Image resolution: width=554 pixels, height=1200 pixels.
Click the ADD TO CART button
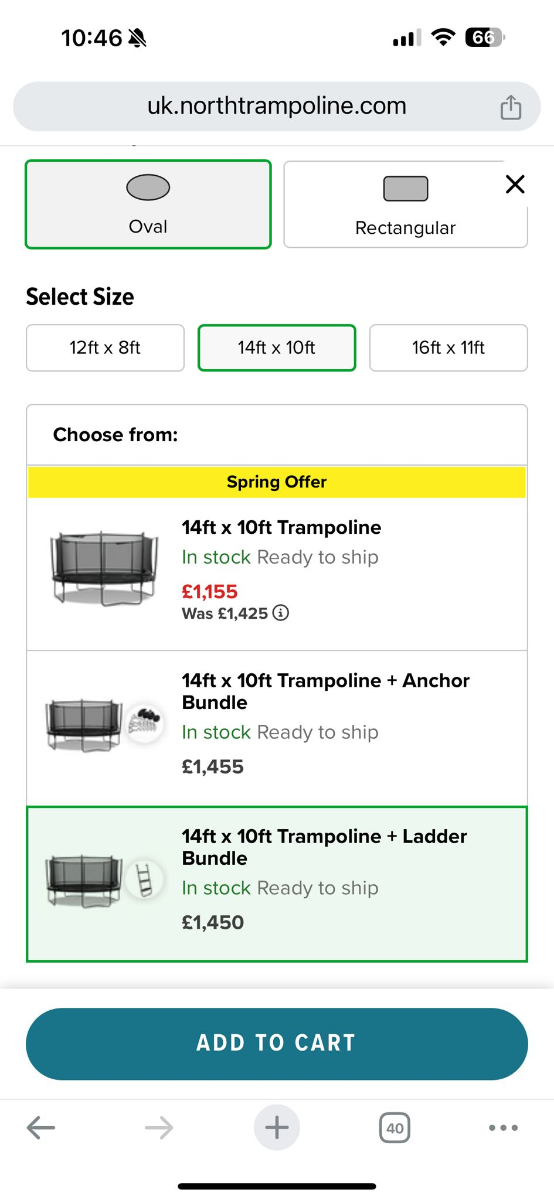[277, 1044]
